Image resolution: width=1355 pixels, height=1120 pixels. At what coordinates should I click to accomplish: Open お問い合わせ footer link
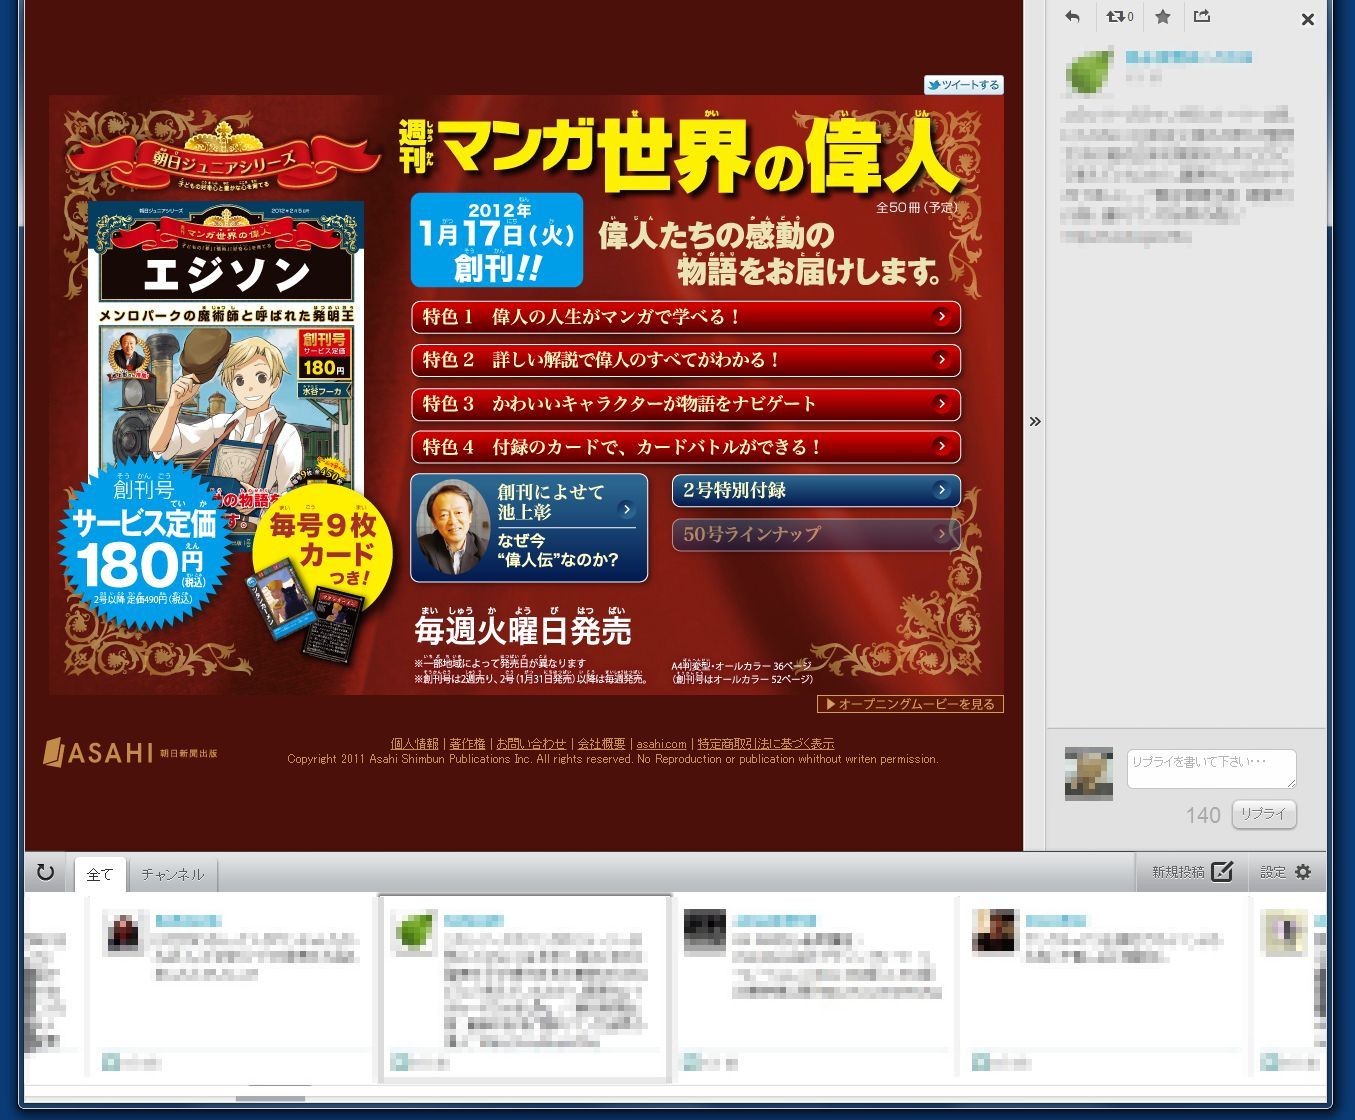(531, 744)
